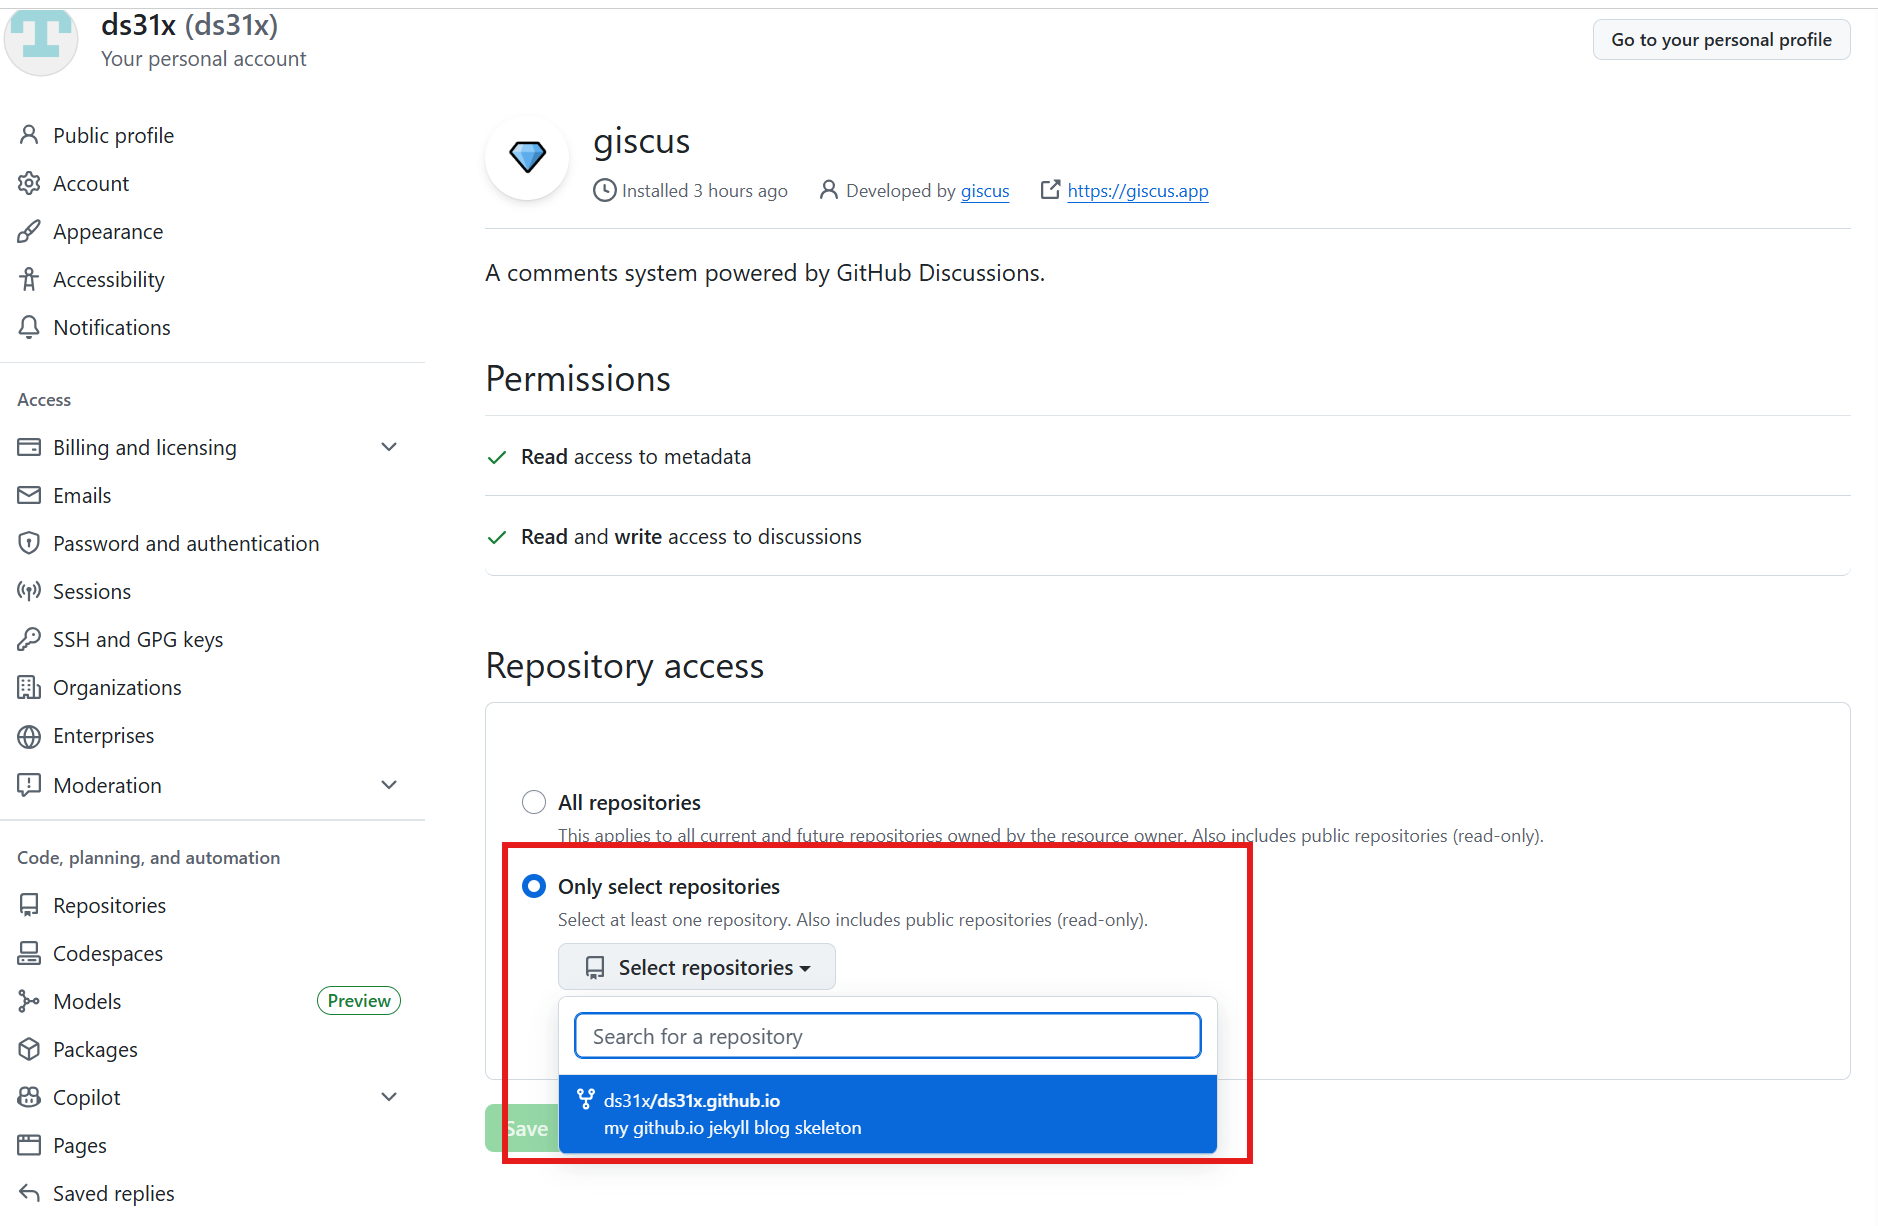Open Notifications settings
Viewport: 1878px width, 1226px height.
(x=112, y=327)
